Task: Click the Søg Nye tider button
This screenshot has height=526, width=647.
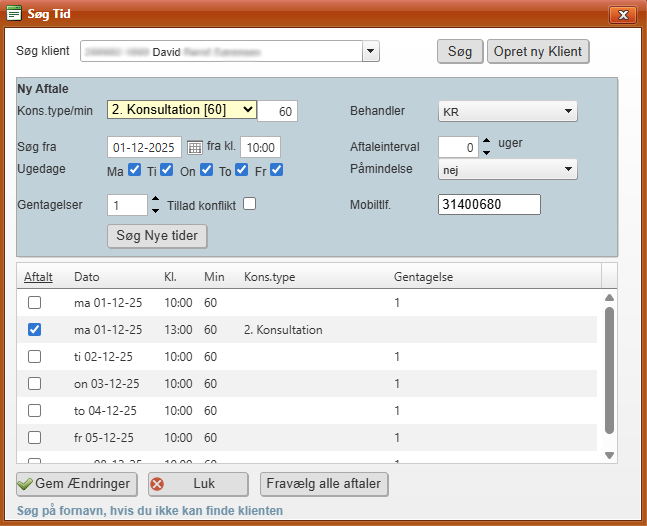Action: (x=157, y=236)
